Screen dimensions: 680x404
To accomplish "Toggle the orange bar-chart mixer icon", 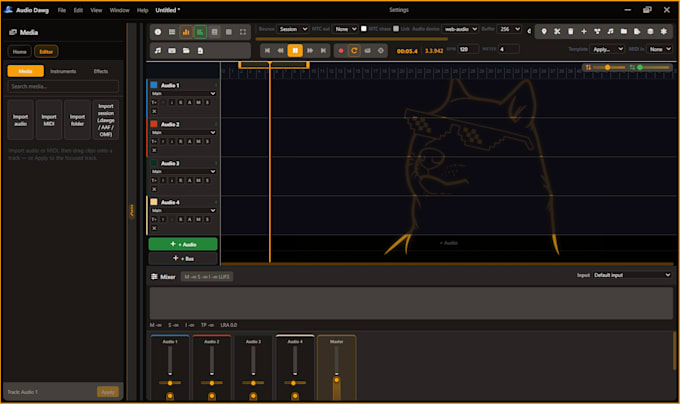I will point(186,32).
